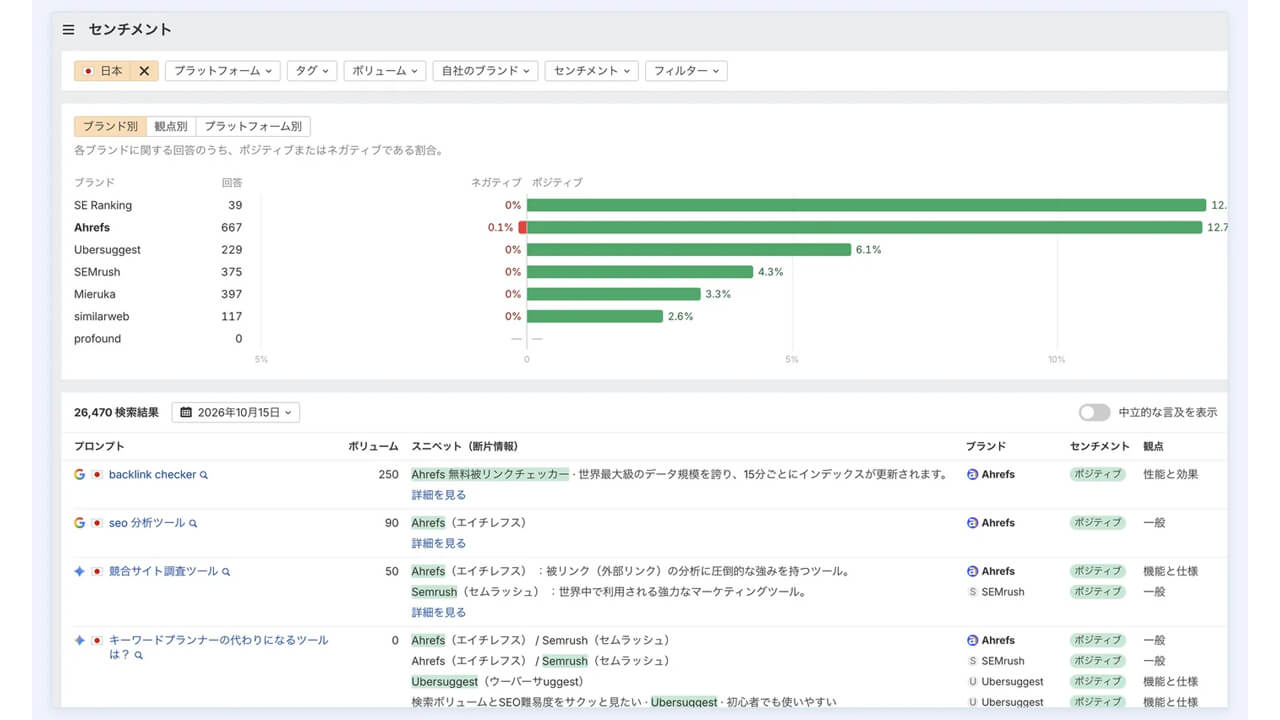
Task: Open 詳細を見る under 競合サイト調査ツール snippet
Action: [439, 612]
